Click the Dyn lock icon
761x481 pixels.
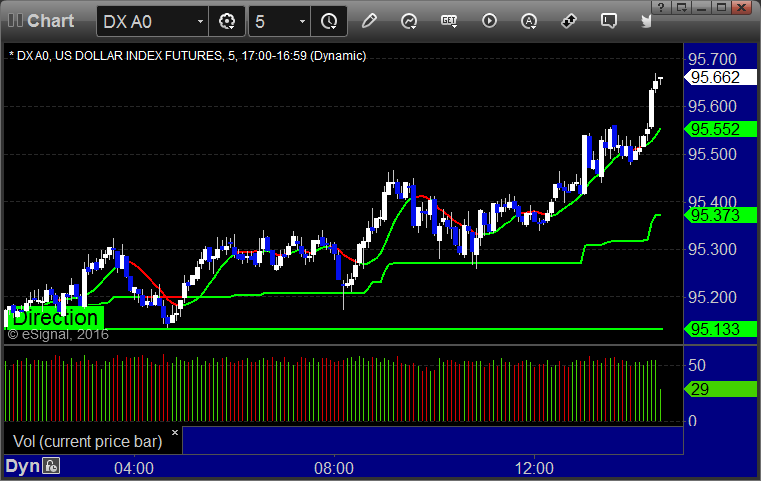click(51, 466)
